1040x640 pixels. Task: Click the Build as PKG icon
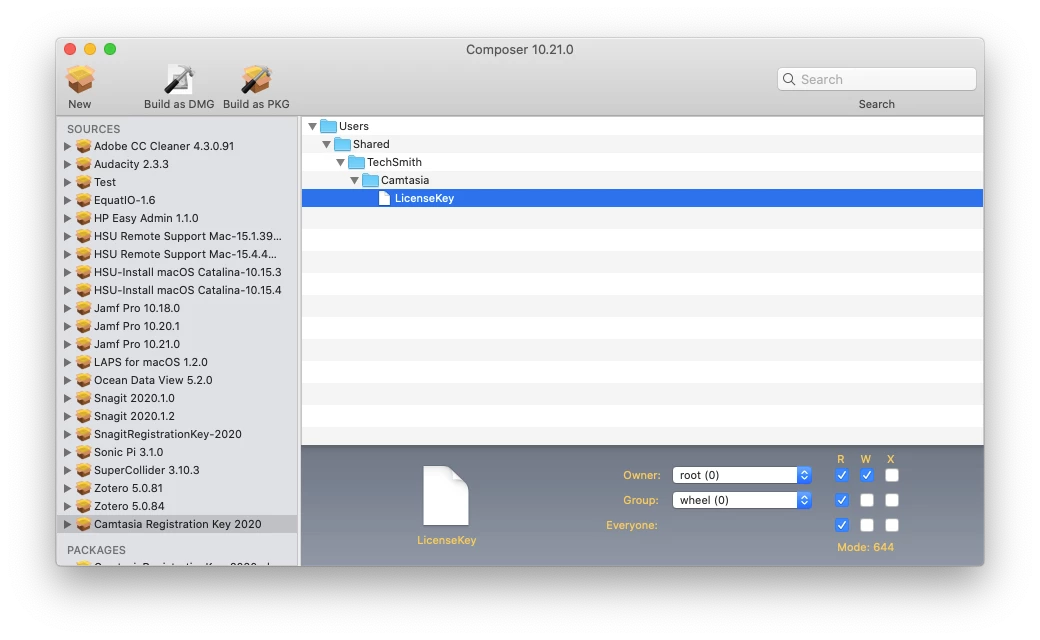tap(256, 80)
